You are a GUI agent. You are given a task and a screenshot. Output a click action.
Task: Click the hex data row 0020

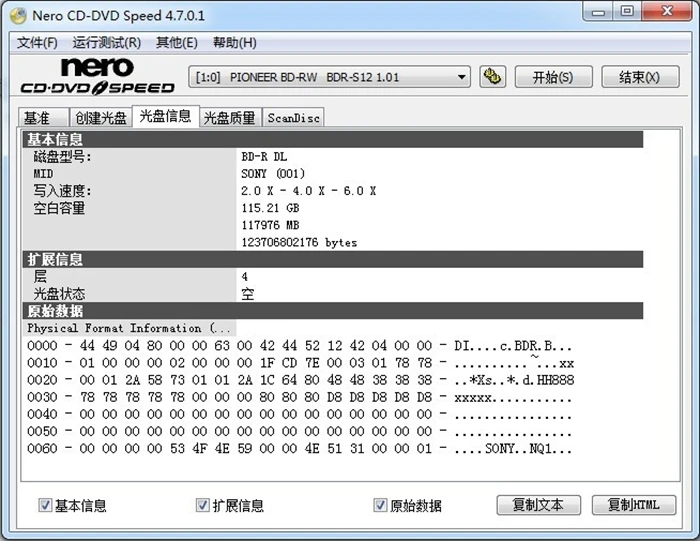[x=300, y=380]
